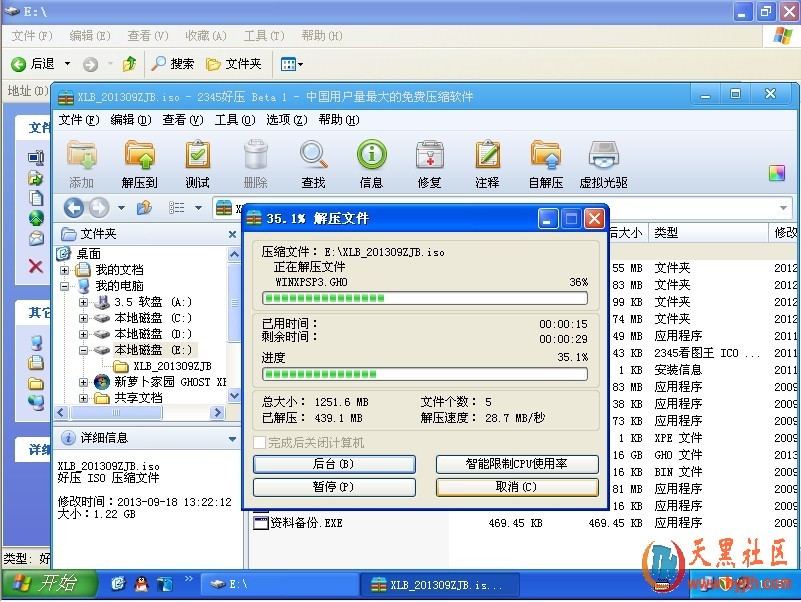This screenshot has height=602, width=801.
Task: Click the 暂停(P) pause button
Action: click(x=334, y=487)
